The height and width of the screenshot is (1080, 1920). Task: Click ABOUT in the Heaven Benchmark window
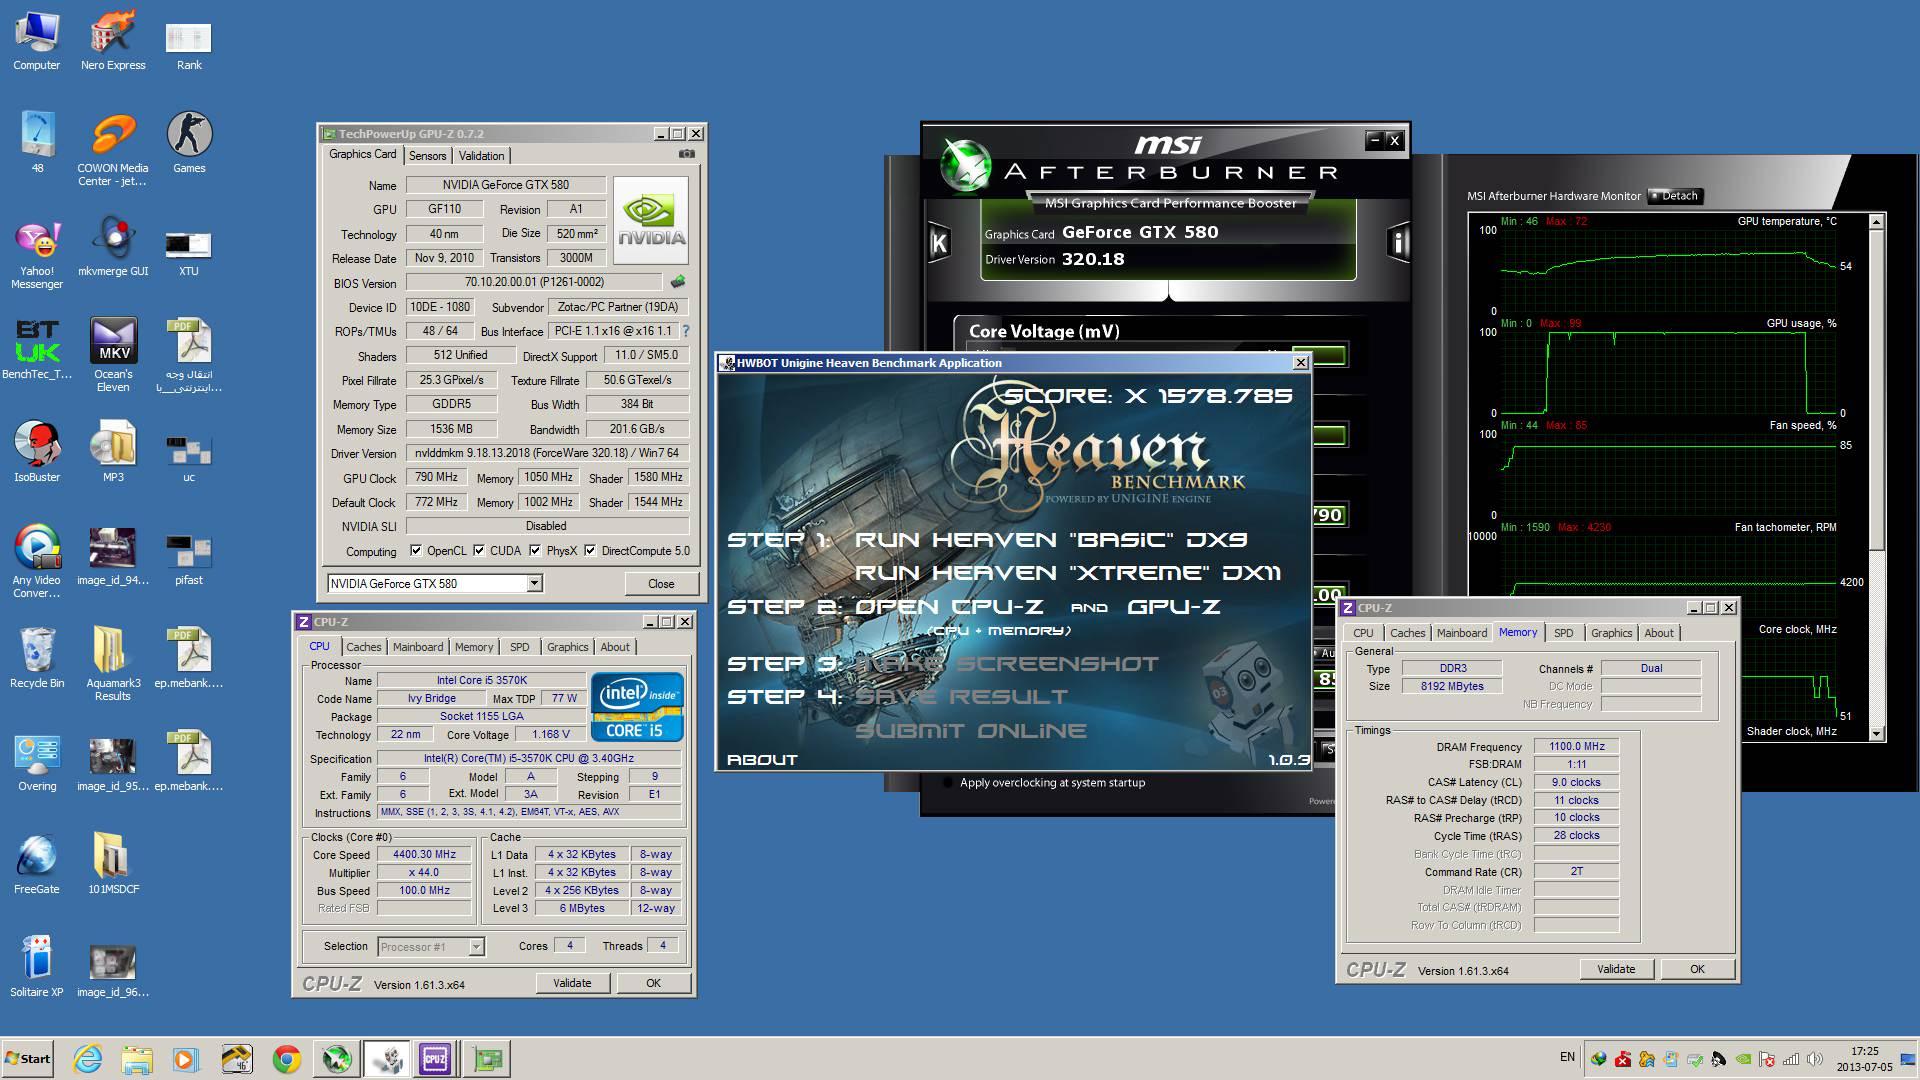[x=762, y=760]
